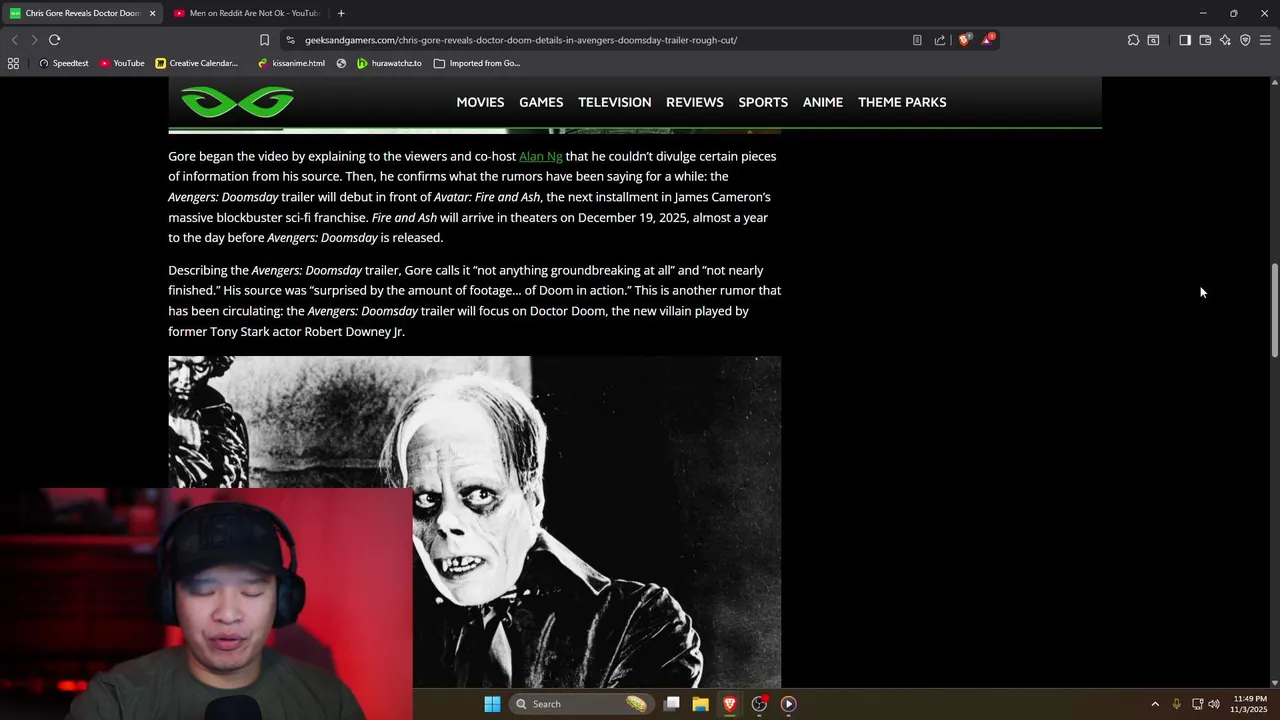Expand the Imported from Go... bookmarks folder
Viewport: 1280px width, 720px height.
pos(477,63)
